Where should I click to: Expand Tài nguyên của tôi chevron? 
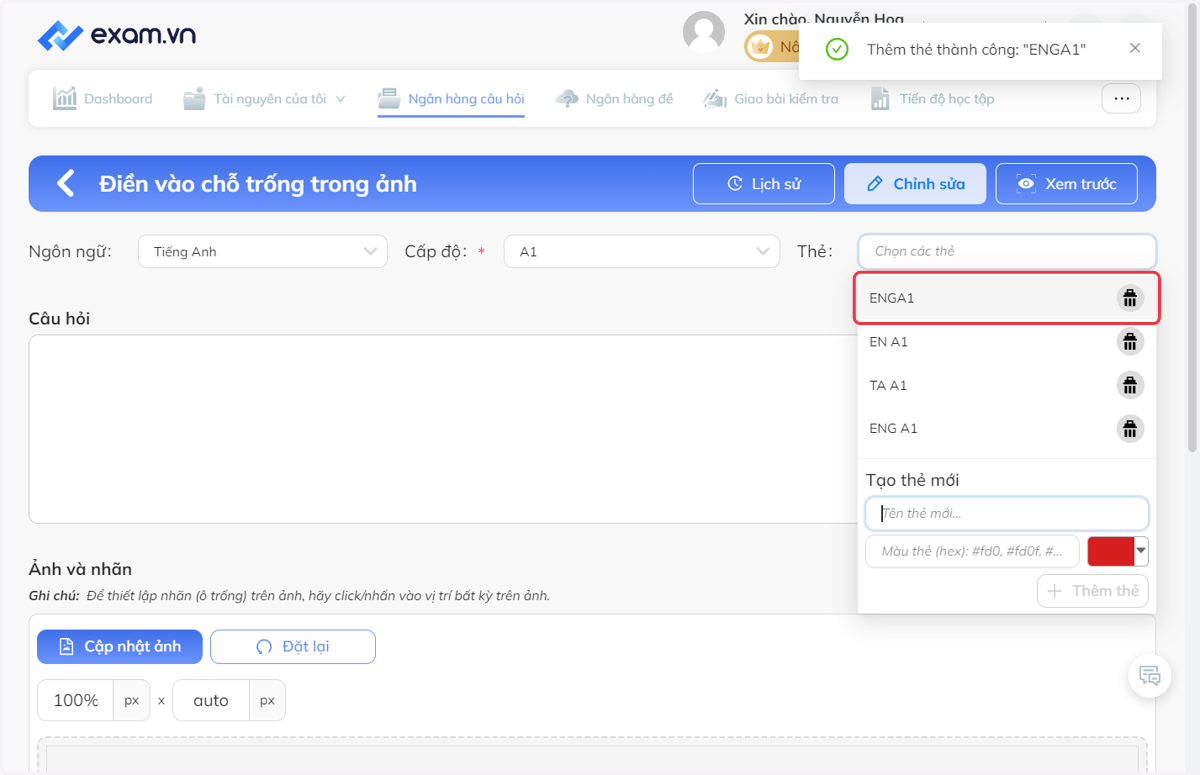(x=340, y=99)
